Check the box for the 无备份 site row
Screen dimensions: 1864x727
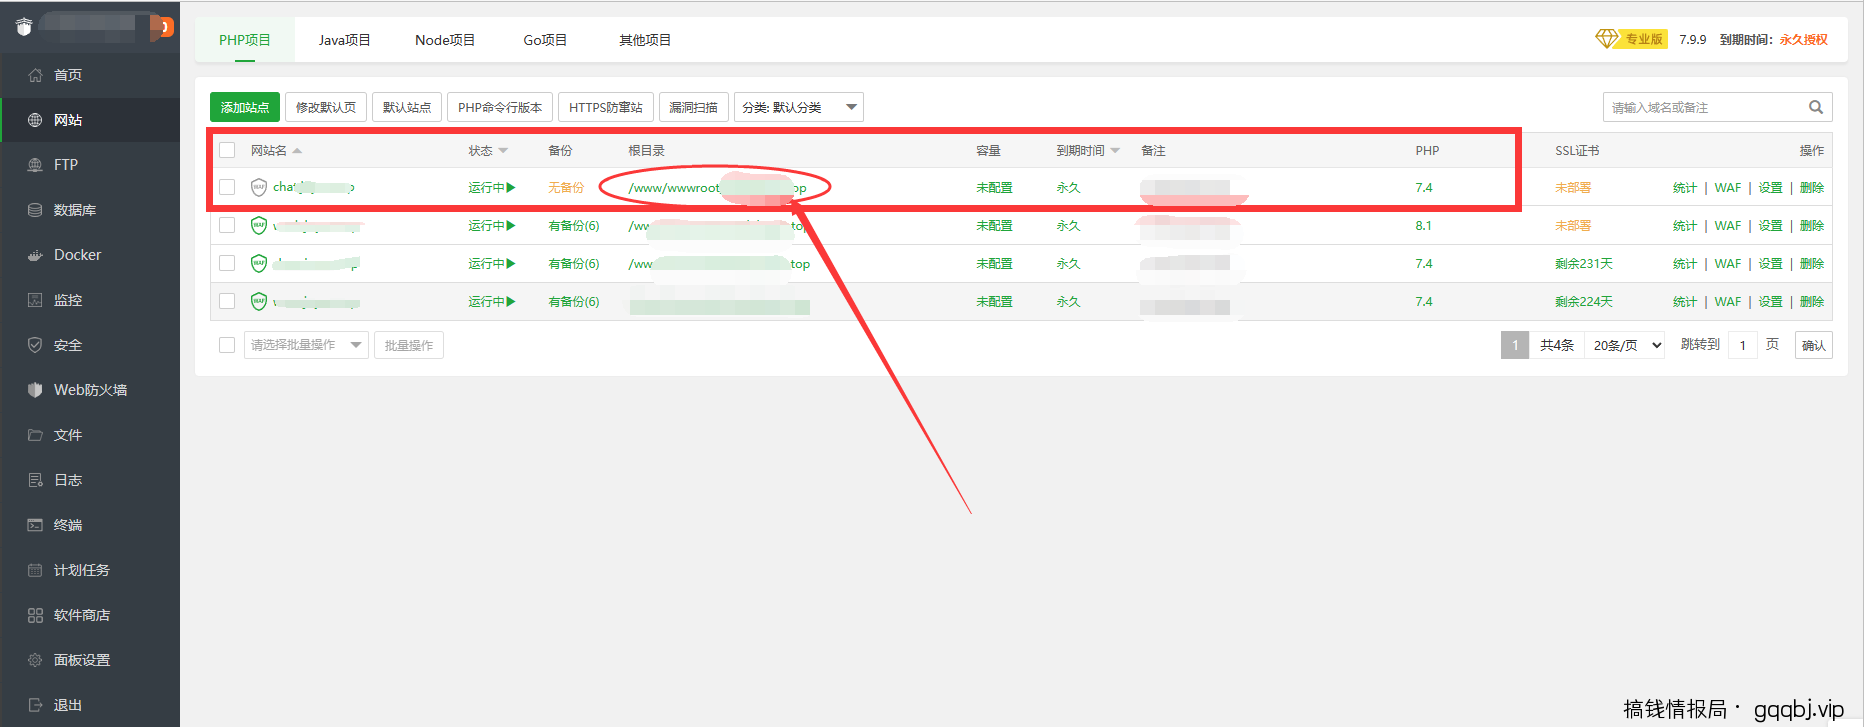pos(227,187)
